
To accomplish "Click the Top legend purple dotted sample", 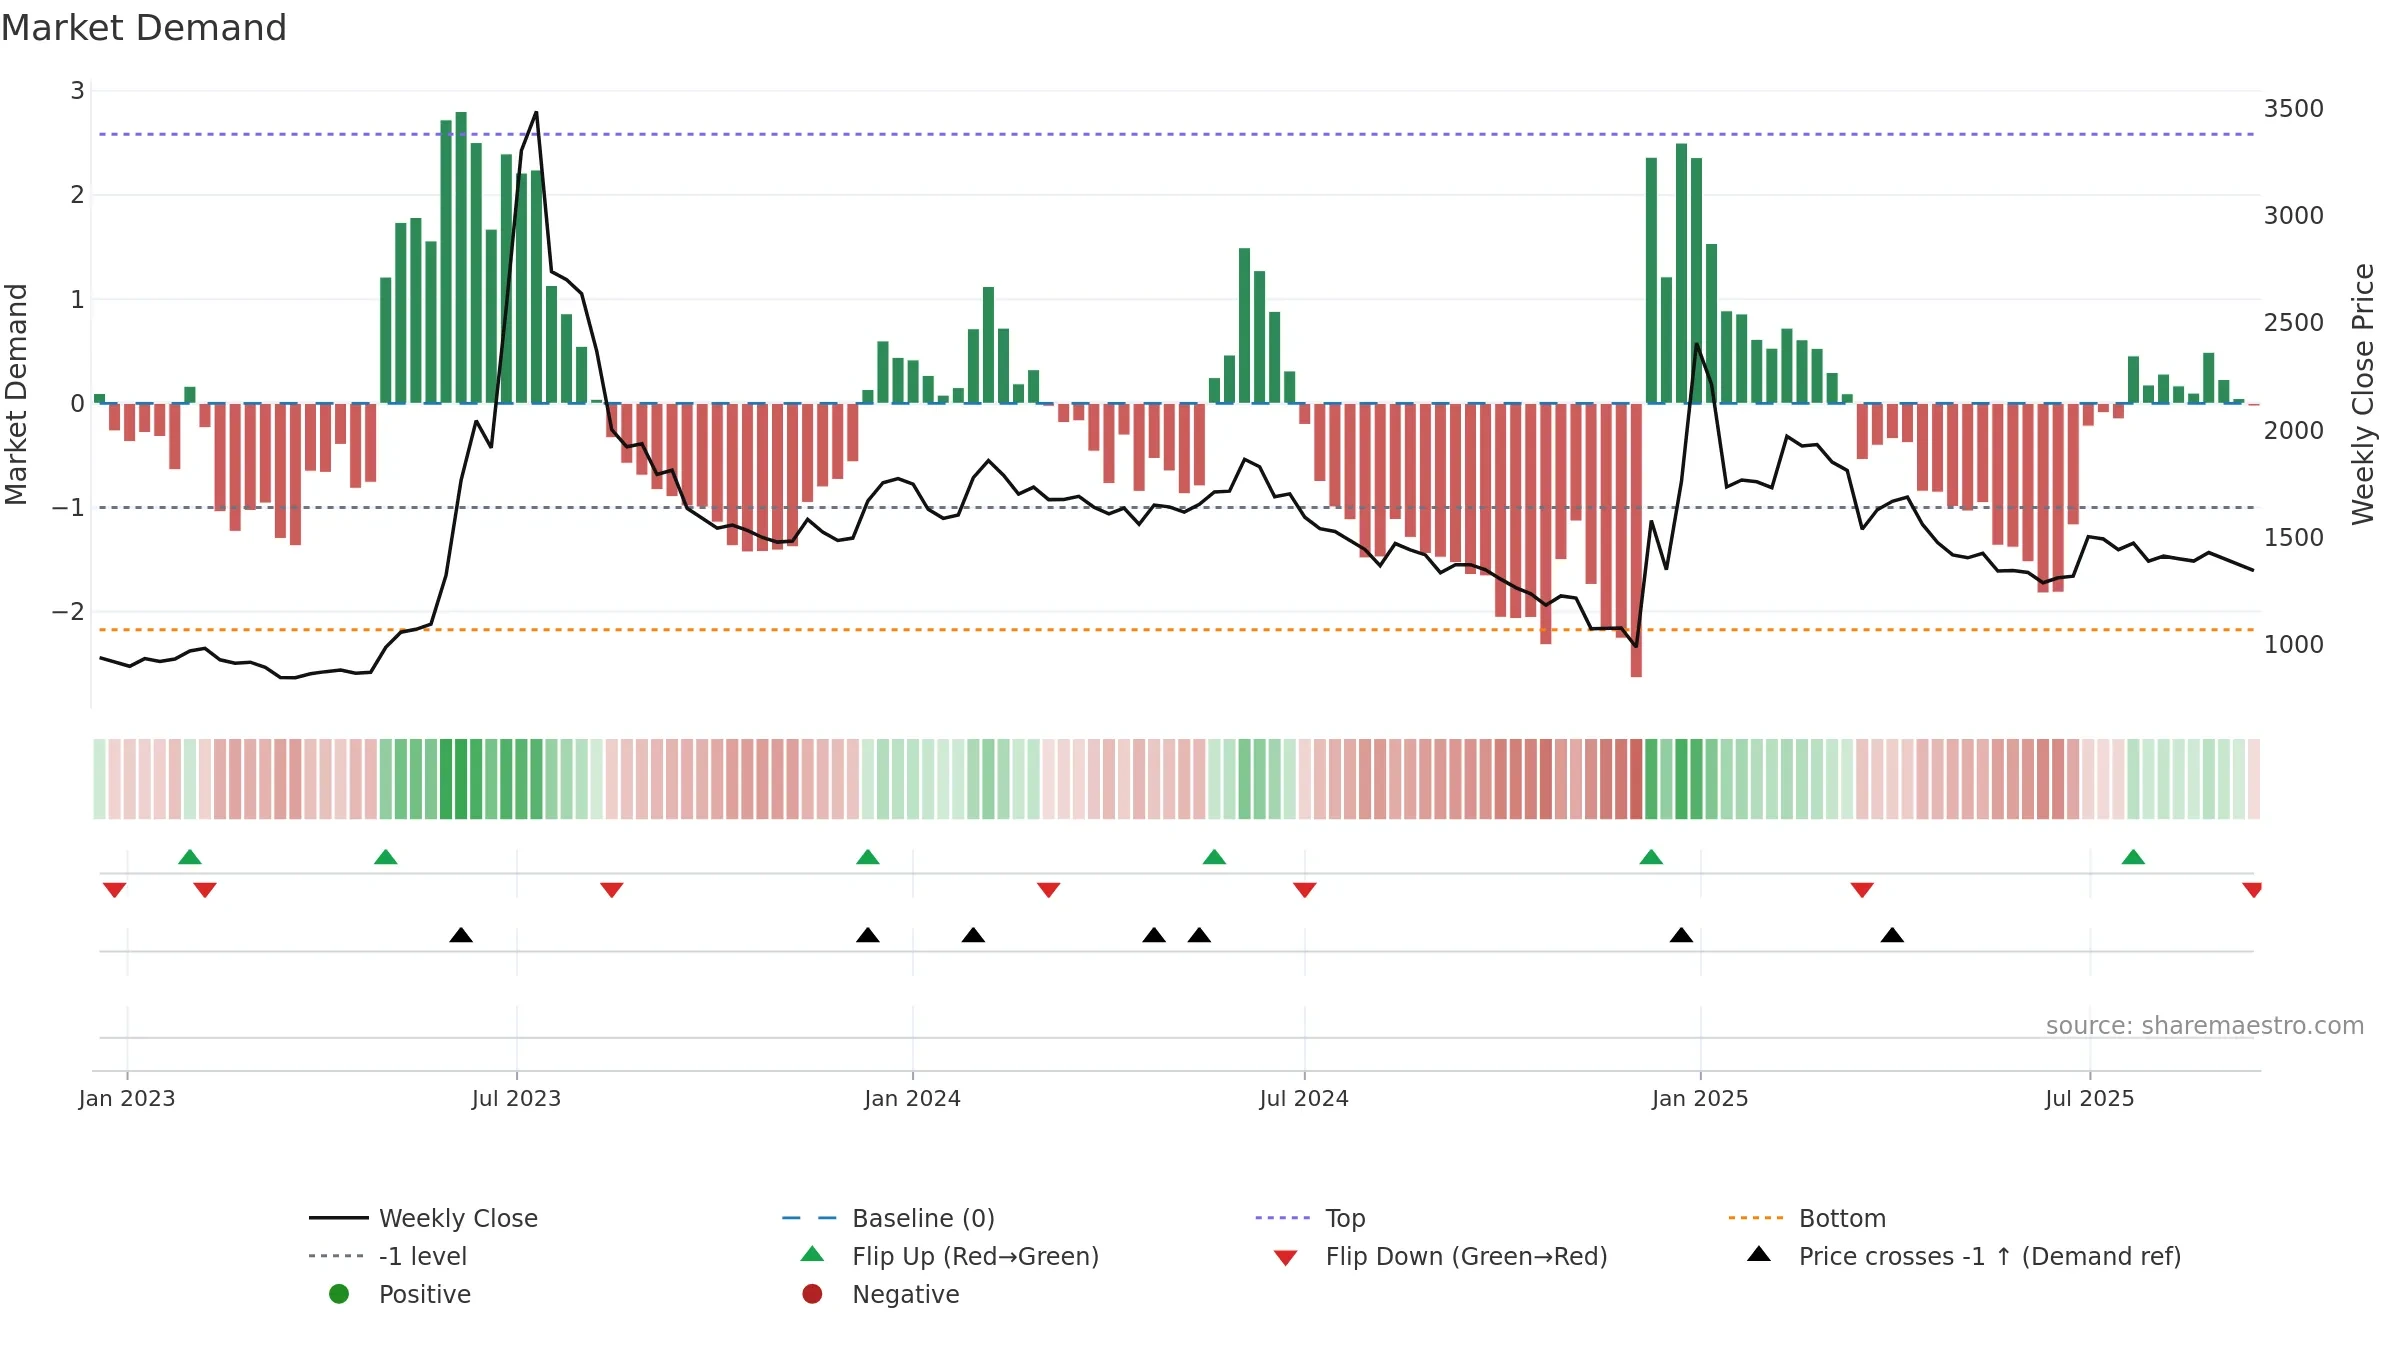I will click(1283, 1218).
